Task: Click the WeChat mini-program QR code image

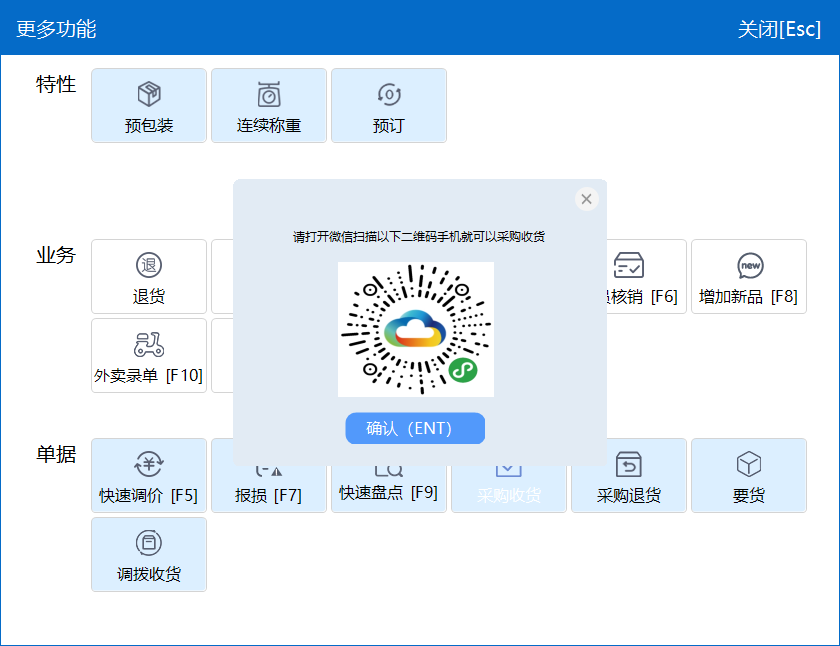Action: [x=416, y=329]
